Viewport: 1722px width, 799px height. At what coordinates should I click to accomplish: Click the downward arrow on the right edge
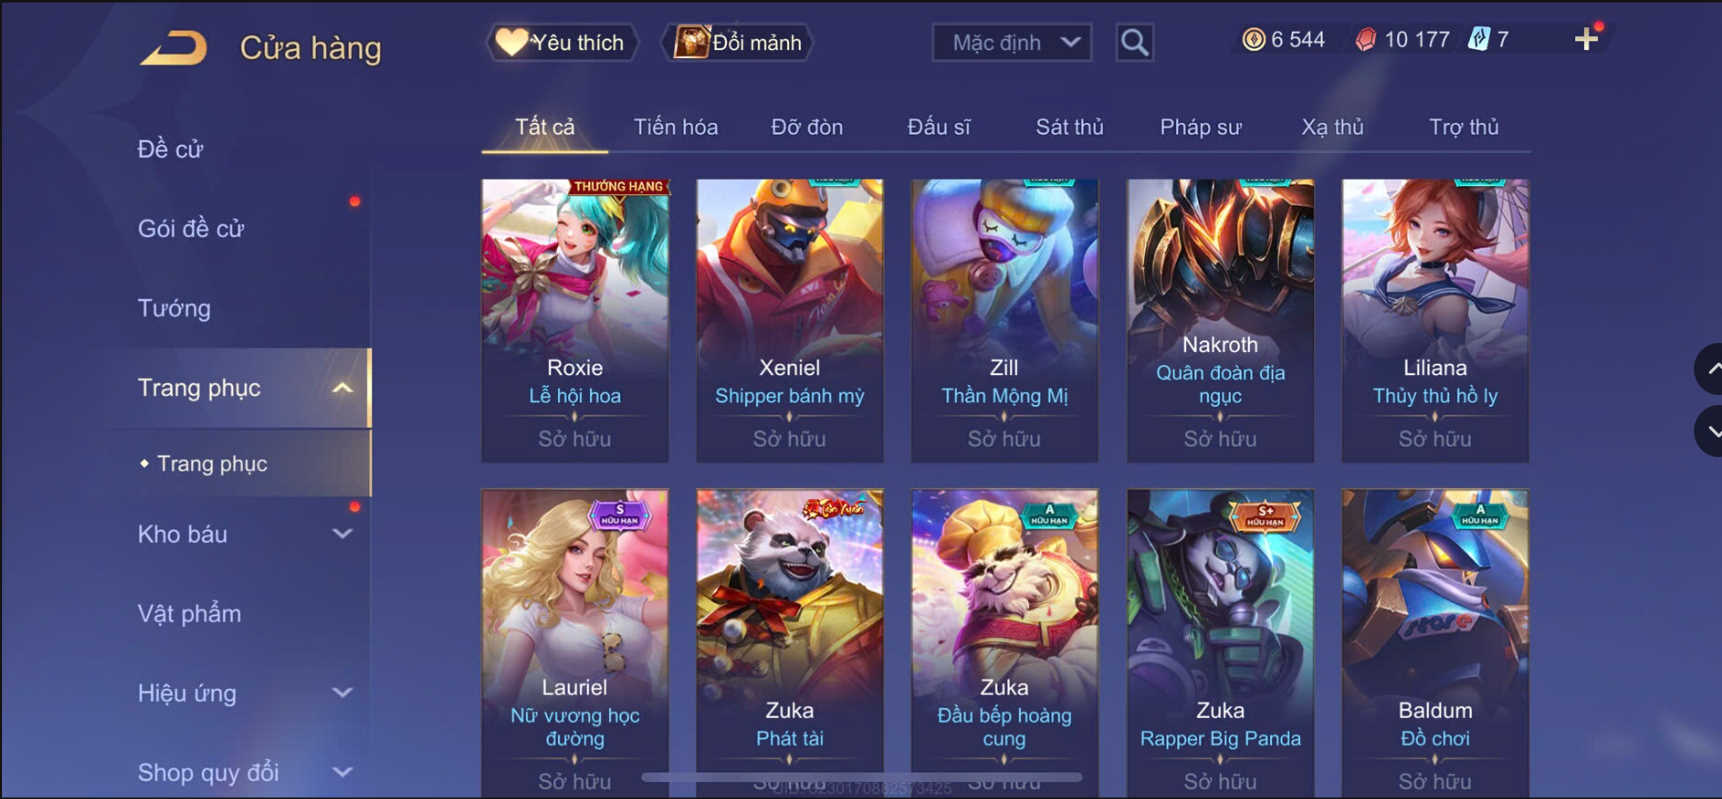1710,431
